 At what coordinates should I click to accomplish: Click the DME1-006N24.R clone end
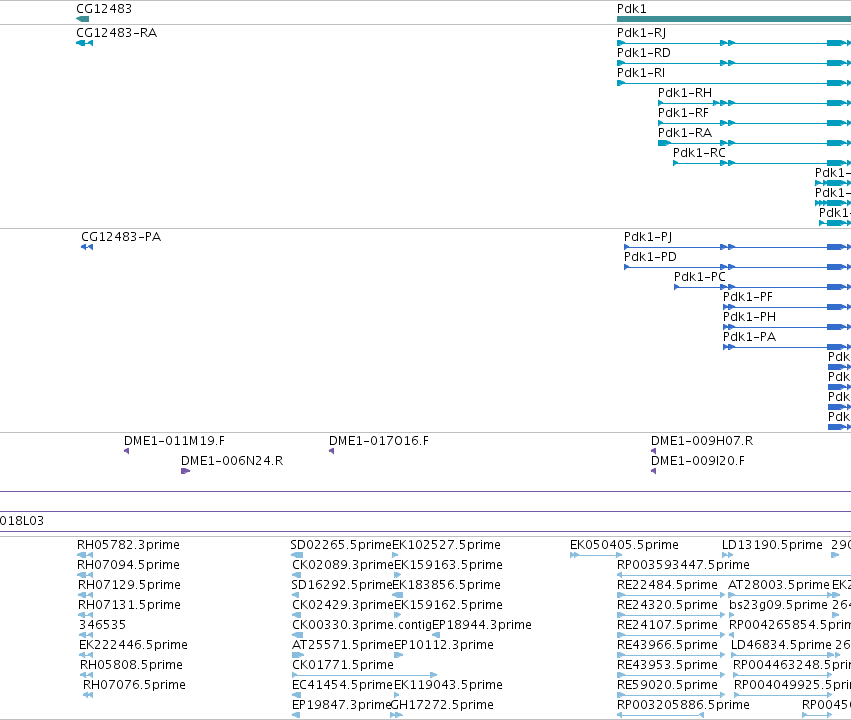coord(185,471)
